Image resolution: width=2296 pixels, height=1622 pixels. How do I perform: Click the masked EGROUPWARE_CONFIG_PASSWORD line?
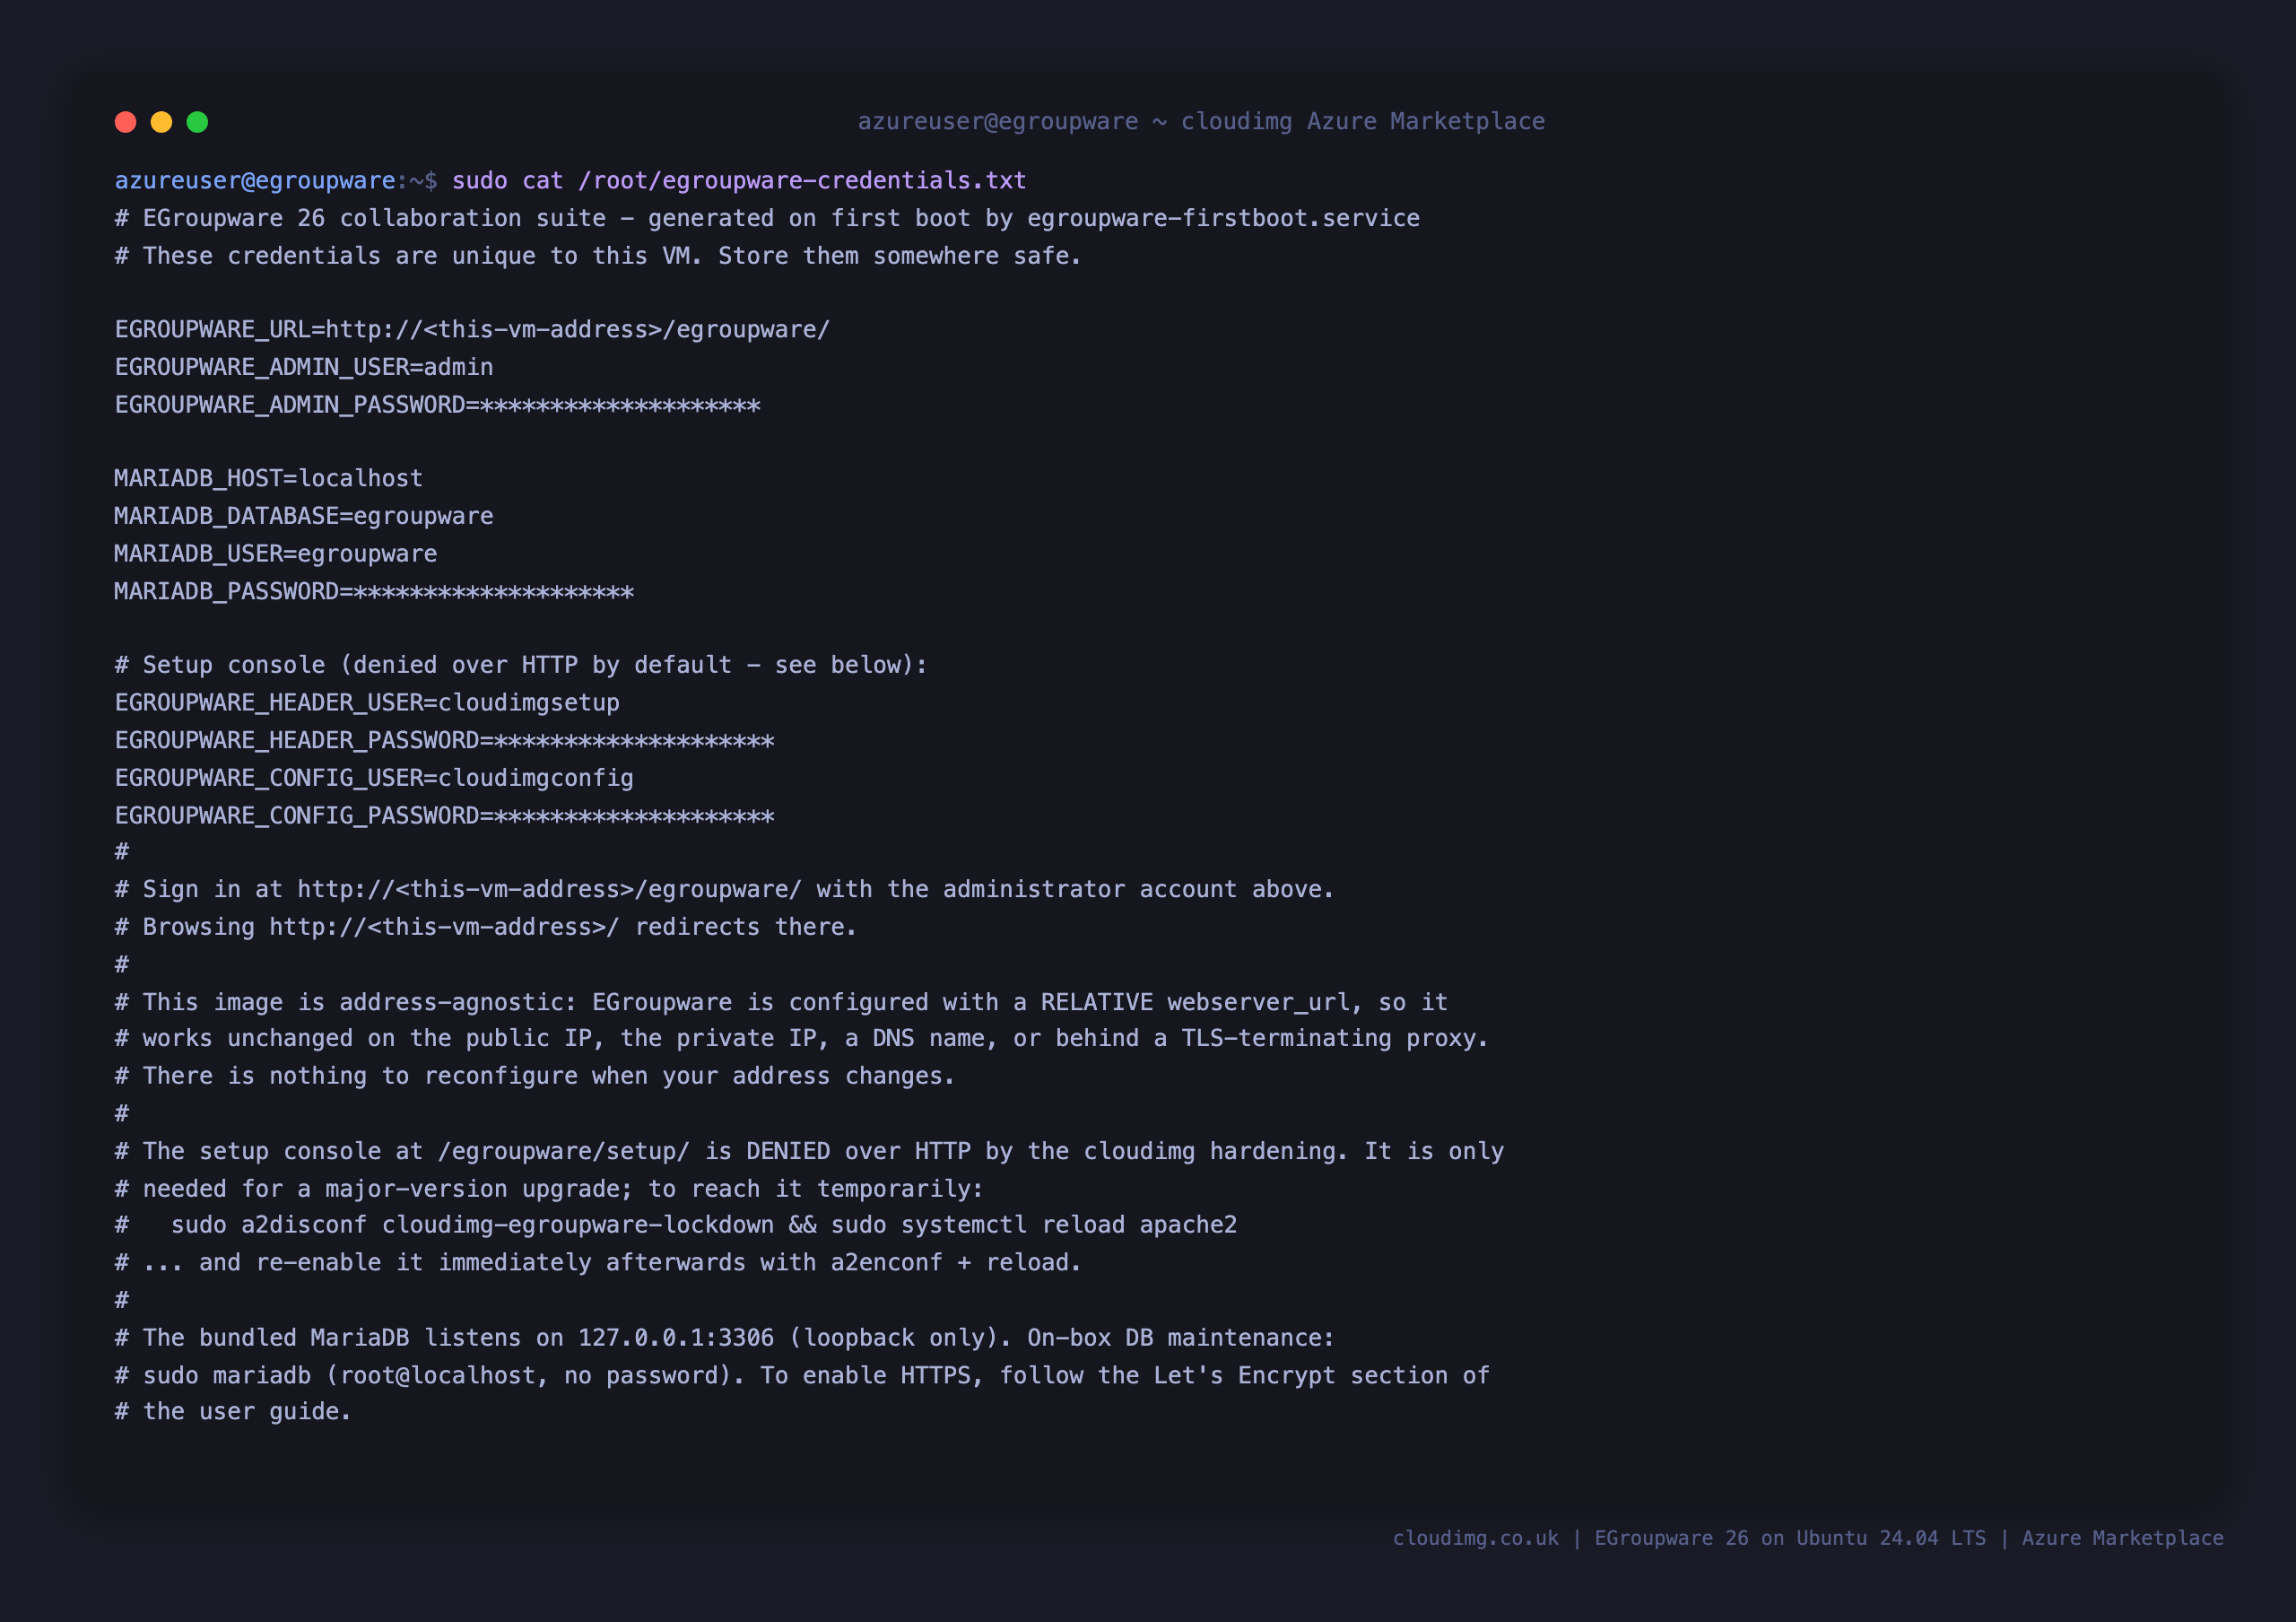(444, 816)
